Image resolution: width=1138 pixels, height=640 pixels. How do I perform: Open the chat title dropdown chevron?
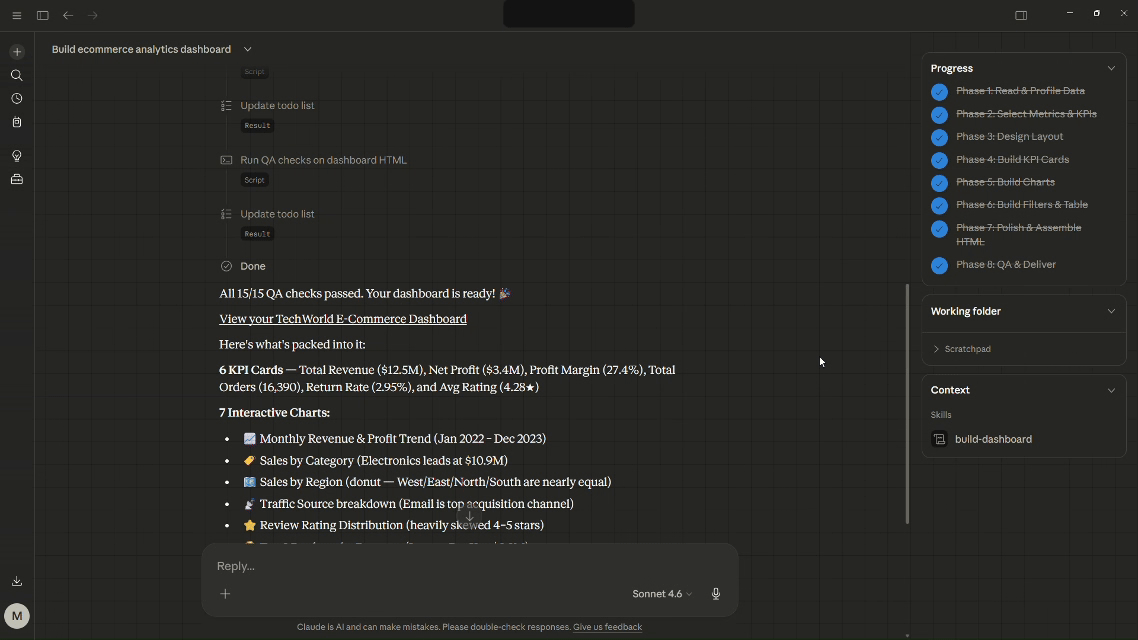tap(248, 49)
